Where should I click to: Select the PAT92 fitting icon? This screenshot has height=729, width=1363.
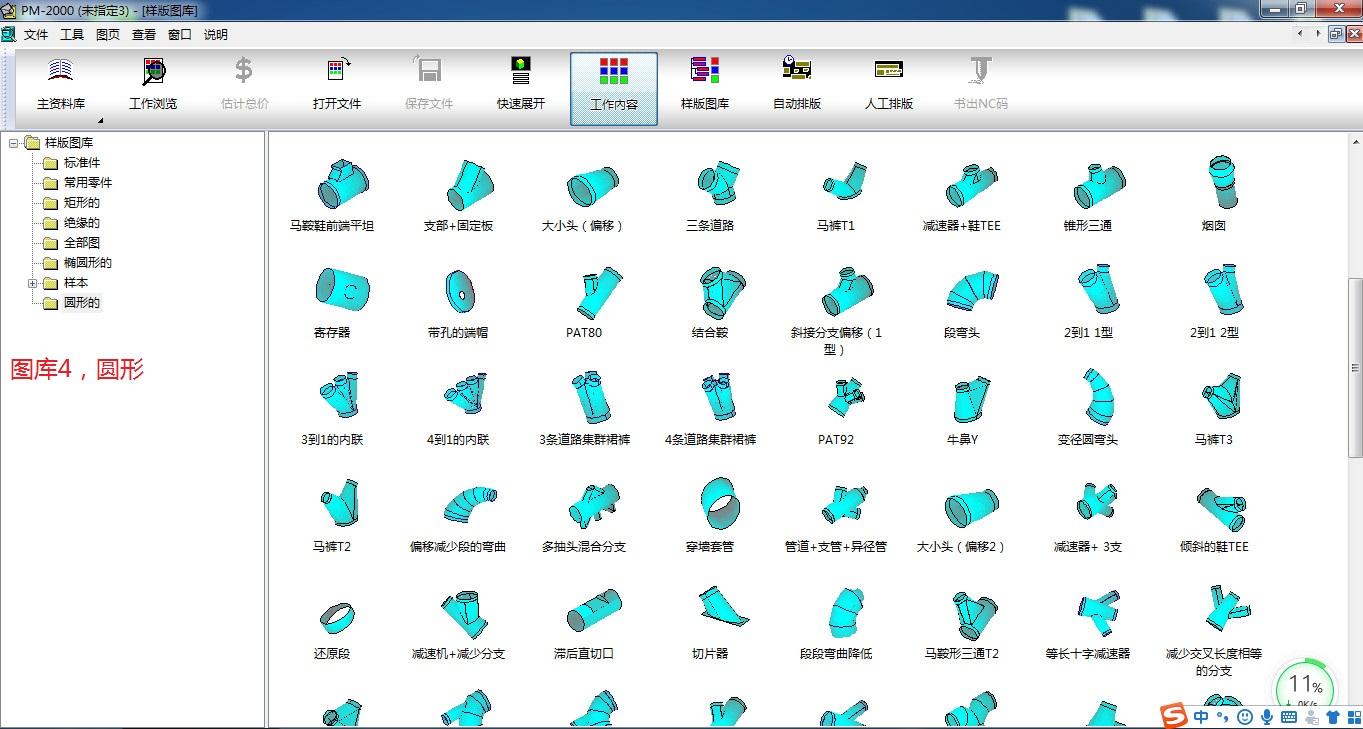coord(845,397)
